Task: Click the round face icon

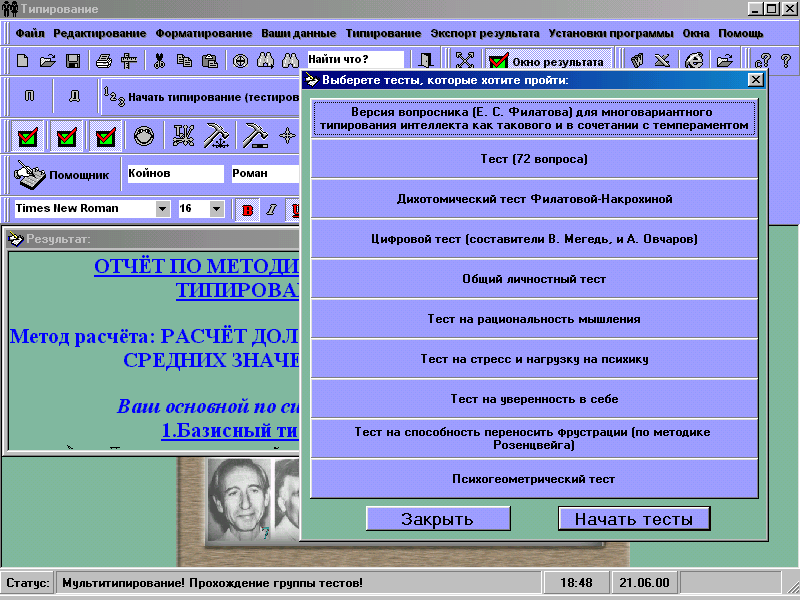Action: click(144, 136)
